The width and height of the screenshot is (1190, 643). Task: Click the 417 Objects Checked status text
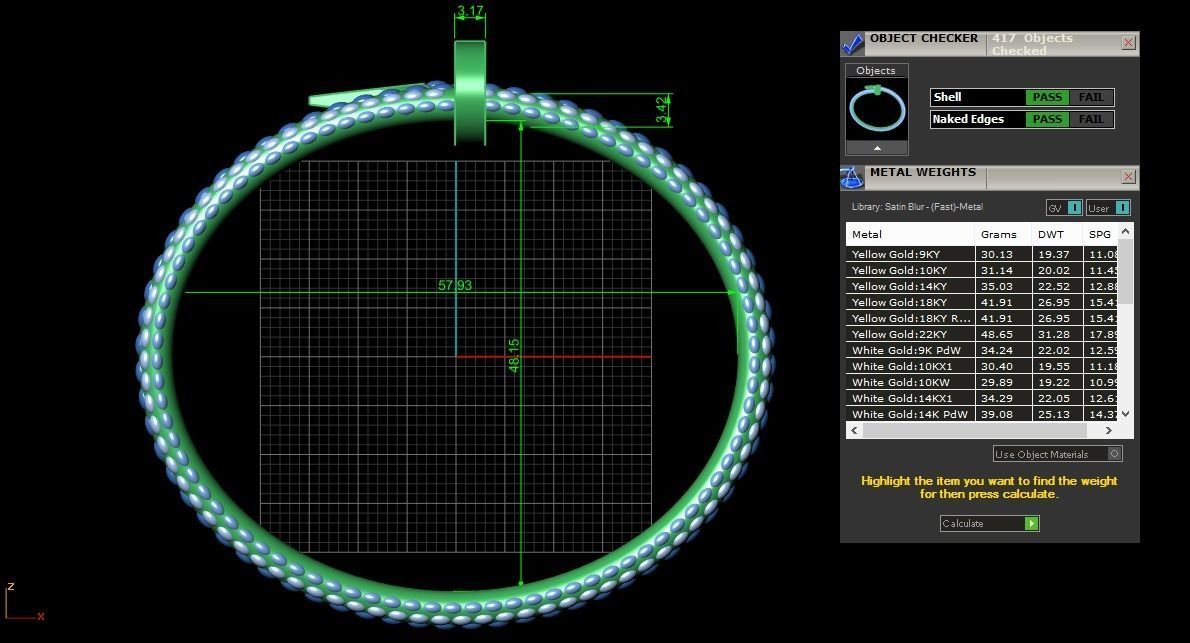[1032, 44]
